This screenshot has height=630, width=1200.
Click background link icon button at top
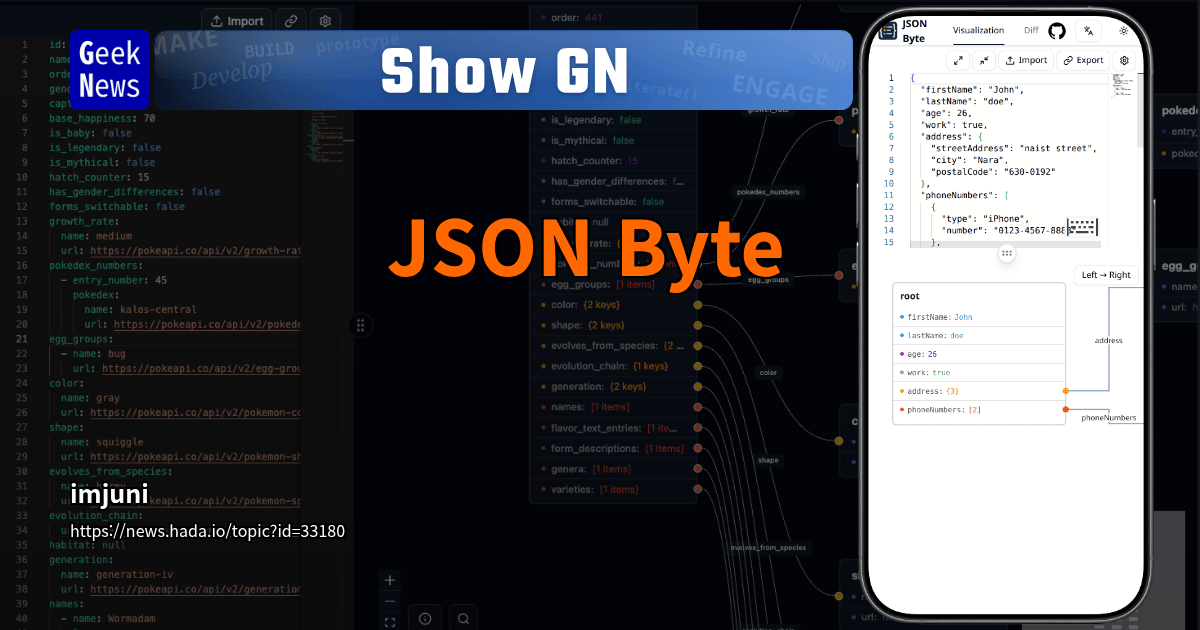pyautogui.click(x=291, y=20)
